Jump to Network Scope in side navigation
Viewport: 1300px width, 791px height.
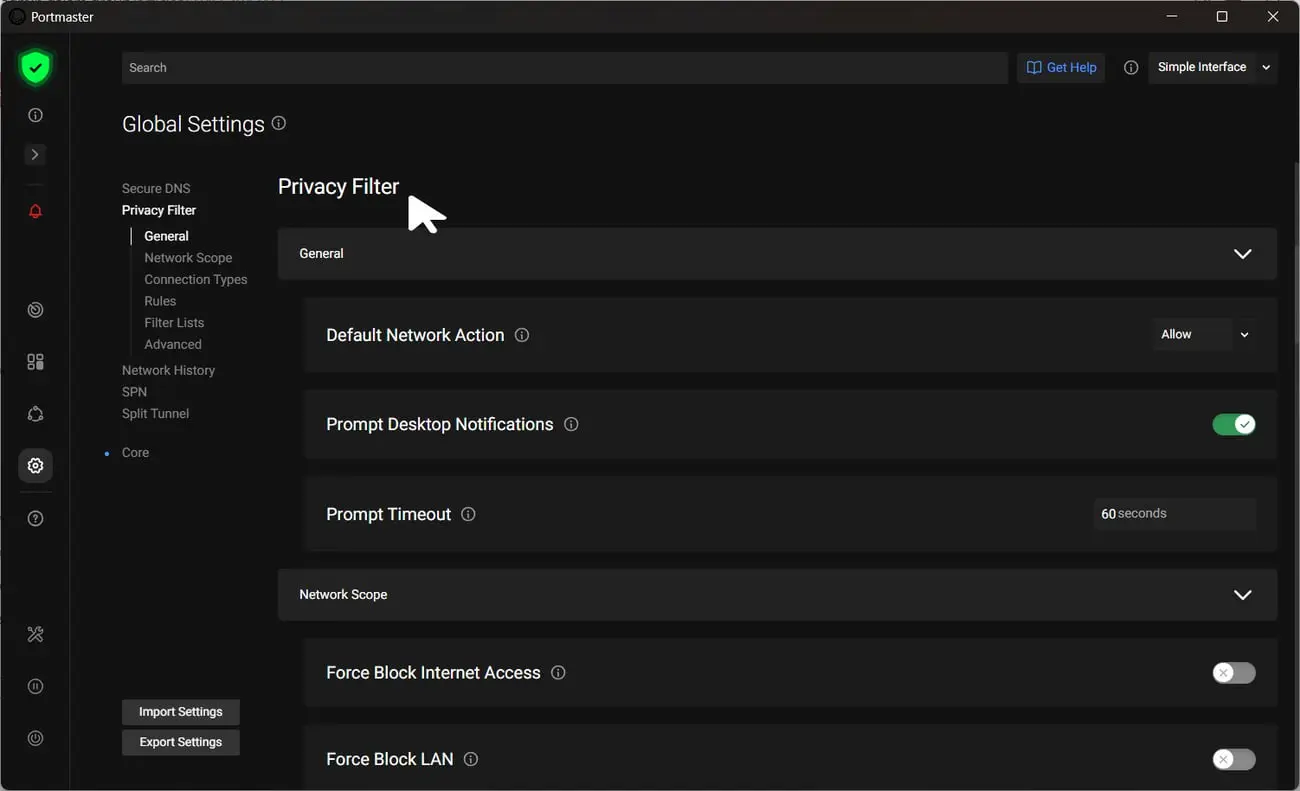pos(188,258)
